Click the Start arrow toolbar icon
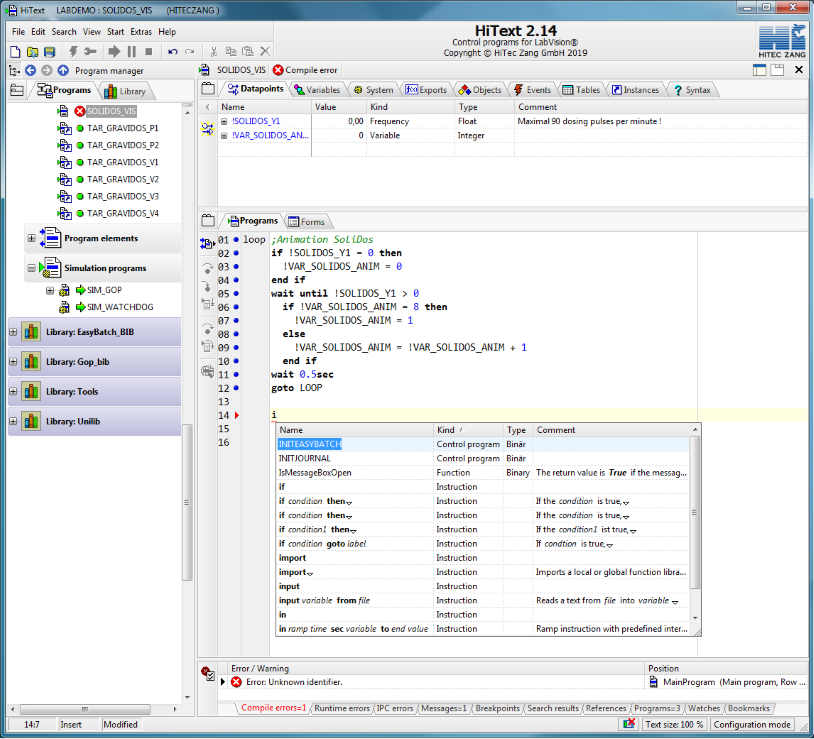 point(114,51)
